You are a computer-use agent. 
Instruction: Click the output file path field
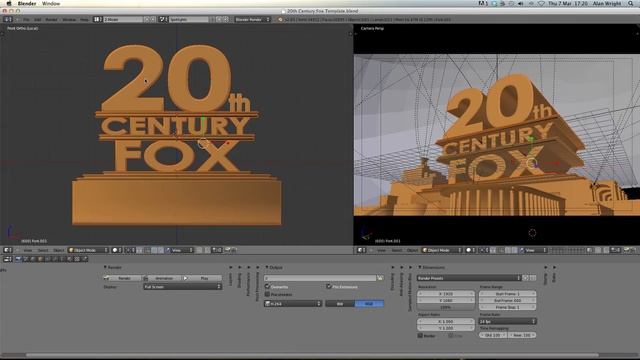tap(320, 278)
